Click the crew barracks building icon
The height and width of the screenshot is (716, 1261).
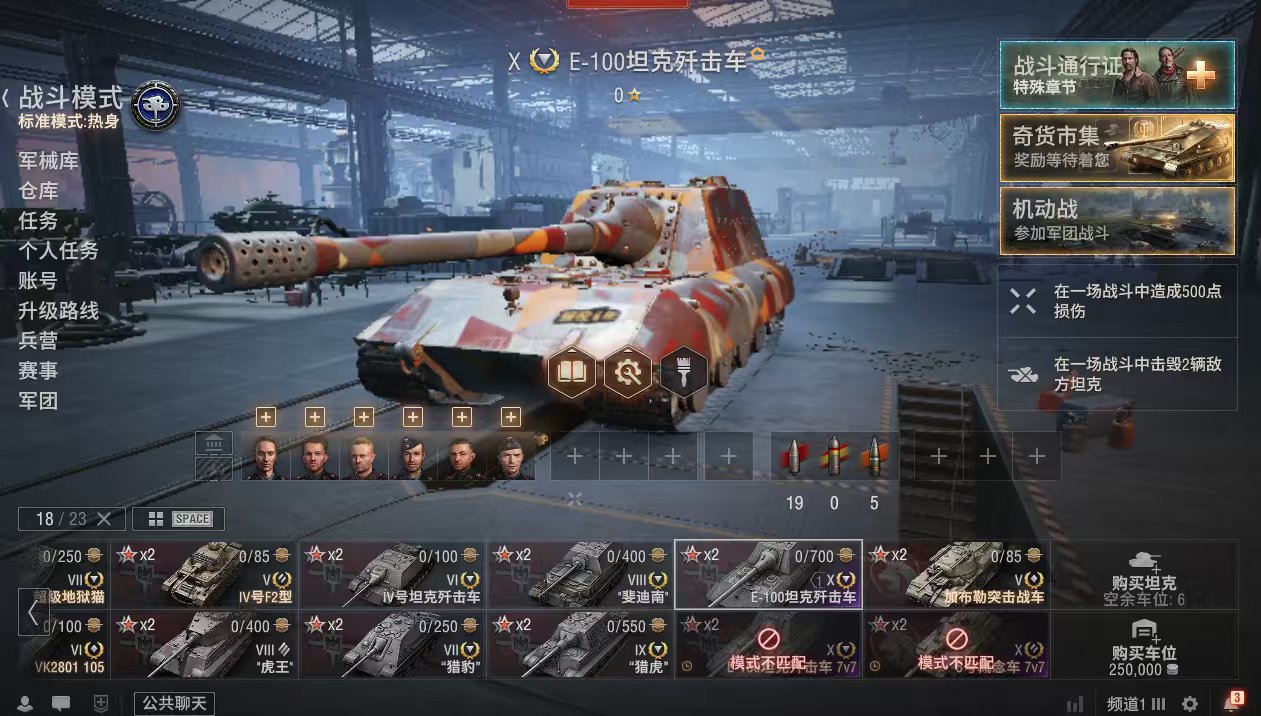click(x=215, y=444)
